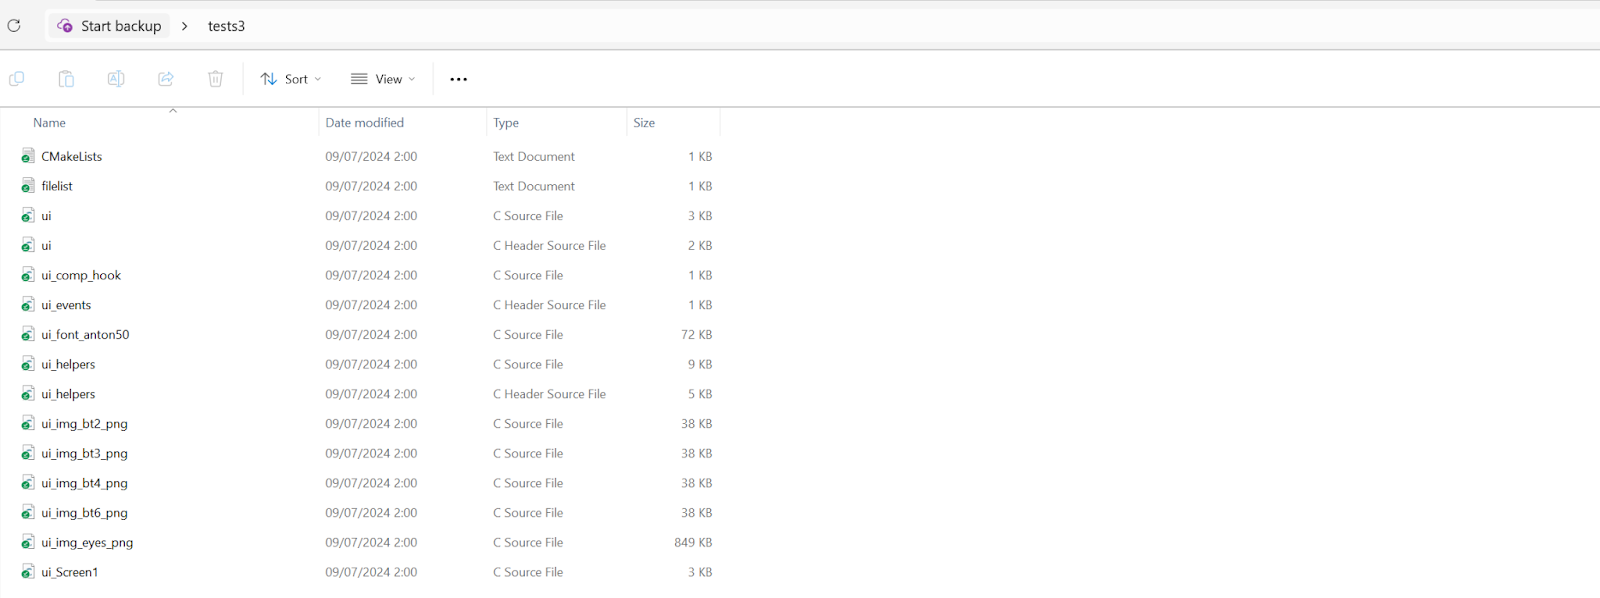Select the ui C Source File 3 KB
The width and height of the screenshot is (1600, 598).
(x=46, y=216)
